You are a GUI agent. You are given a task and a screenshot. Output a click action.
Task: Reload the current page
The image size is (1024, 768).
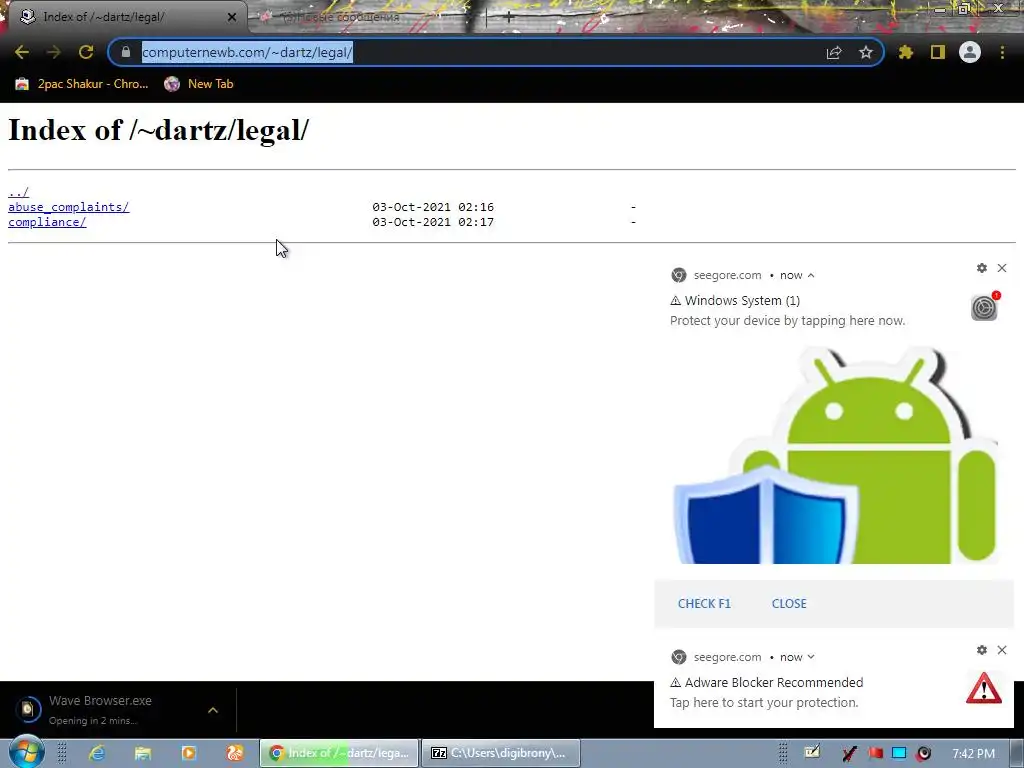coord(86,52)
